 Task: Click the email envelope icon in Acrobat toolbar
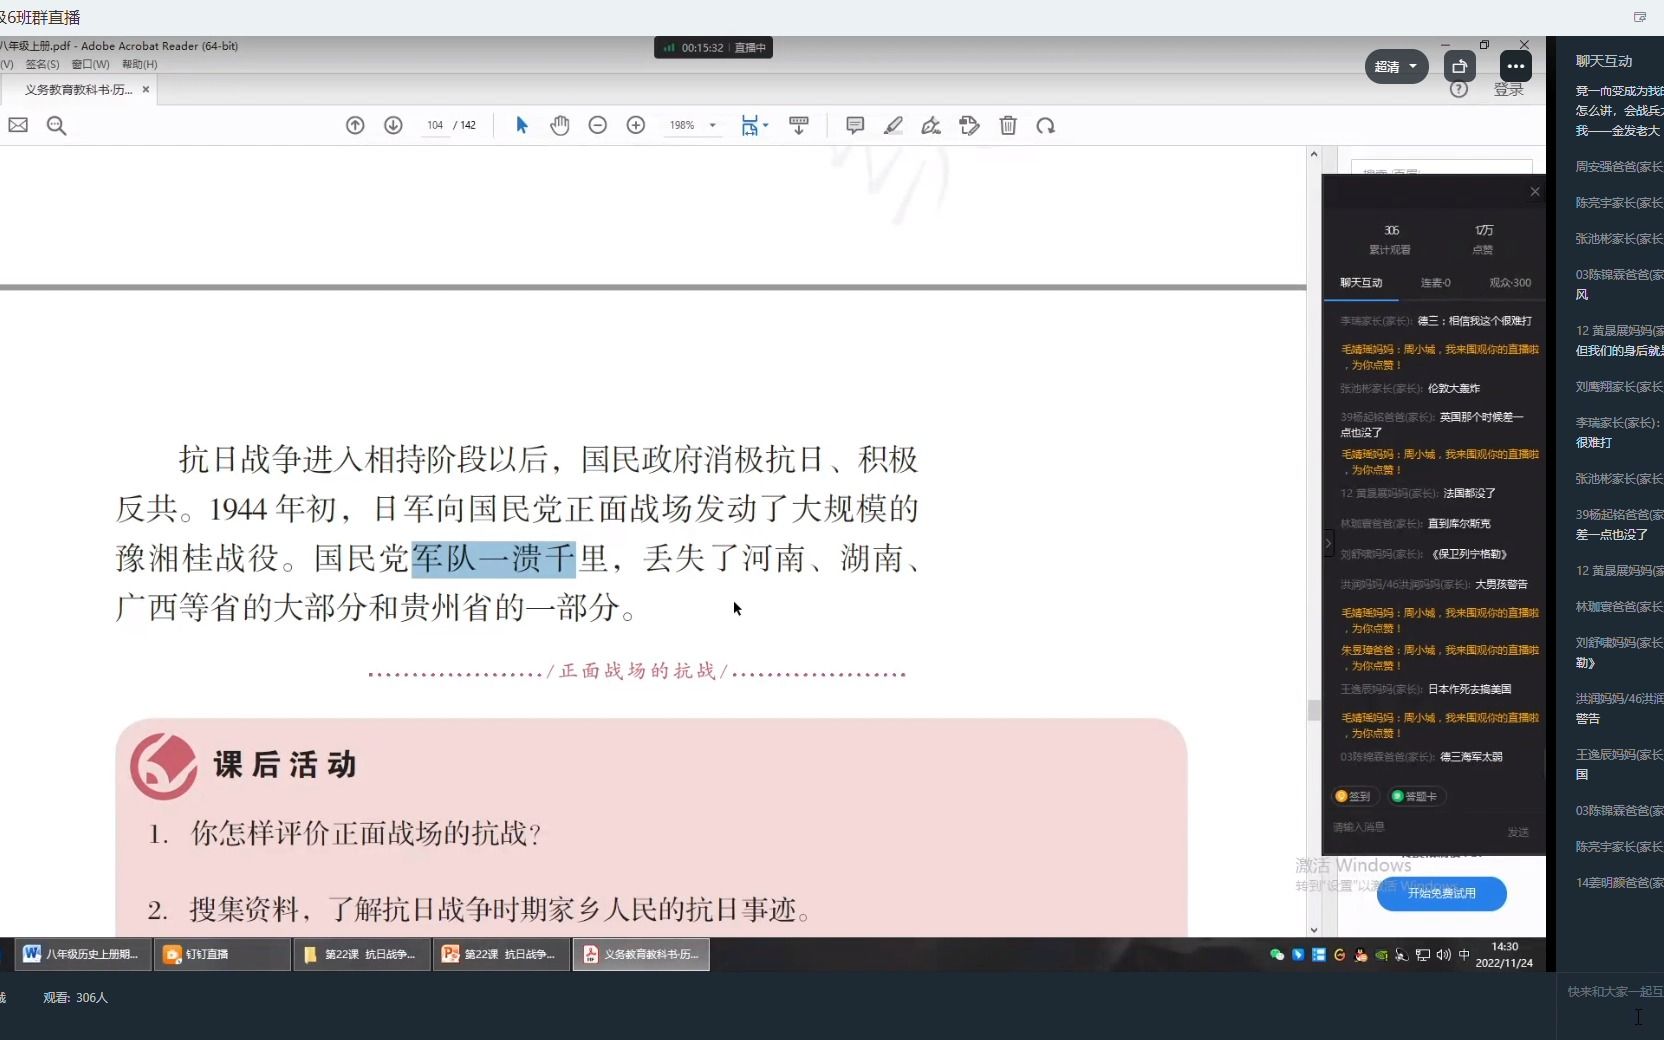[18, 125]
